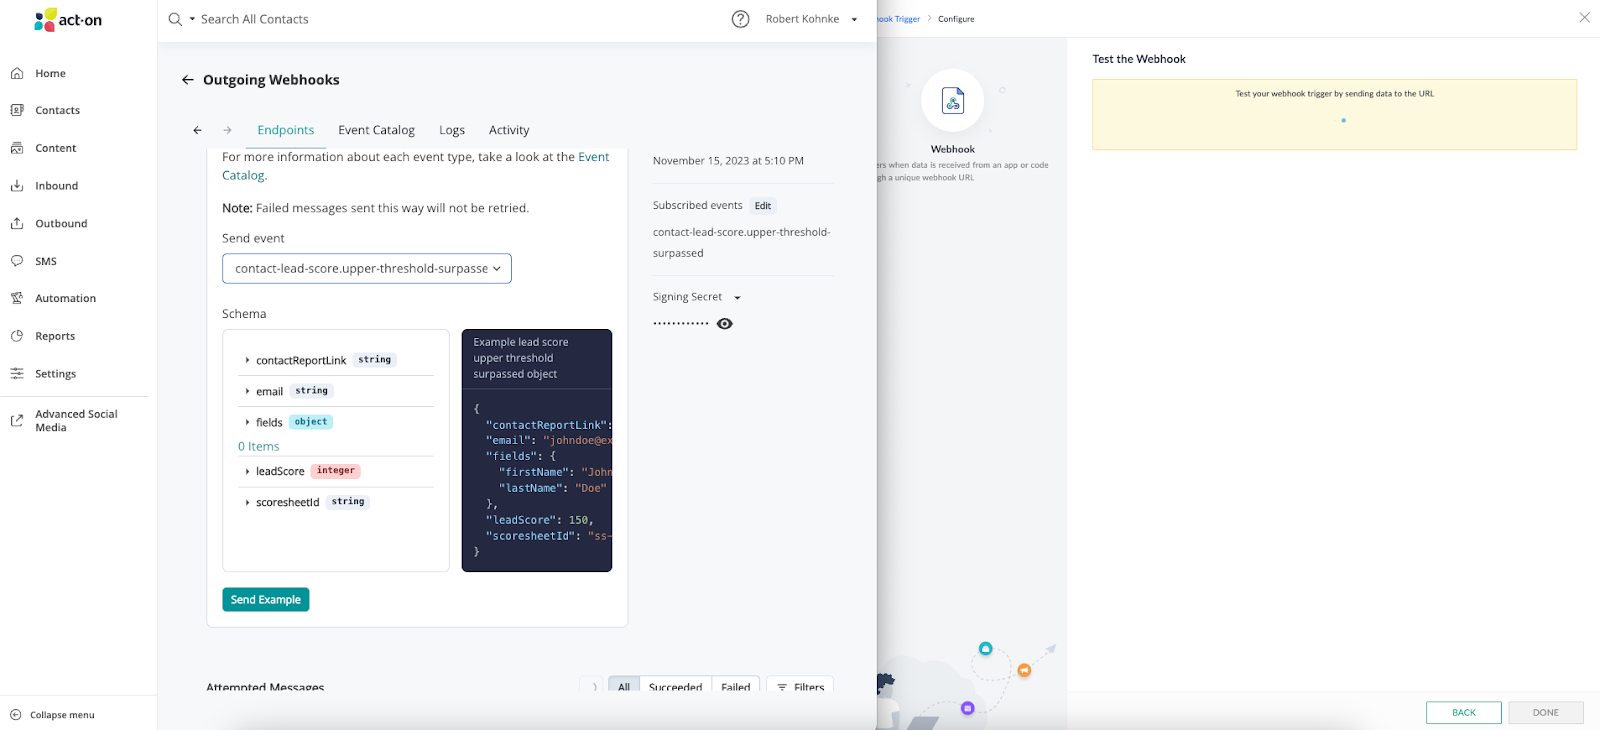The height and width of the screenshot is (730, 1600).
Task: Open the Content sidebar icon
Action: [x=17, y=148]
